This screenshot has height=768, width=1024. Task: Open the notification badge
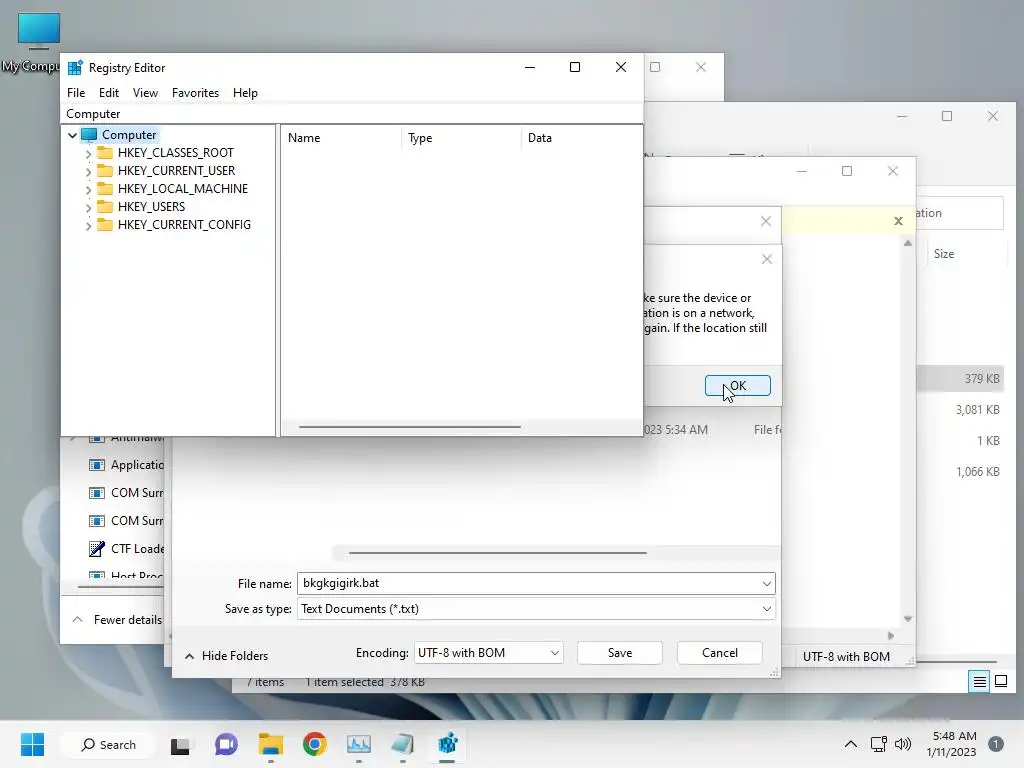coord(996,744)
